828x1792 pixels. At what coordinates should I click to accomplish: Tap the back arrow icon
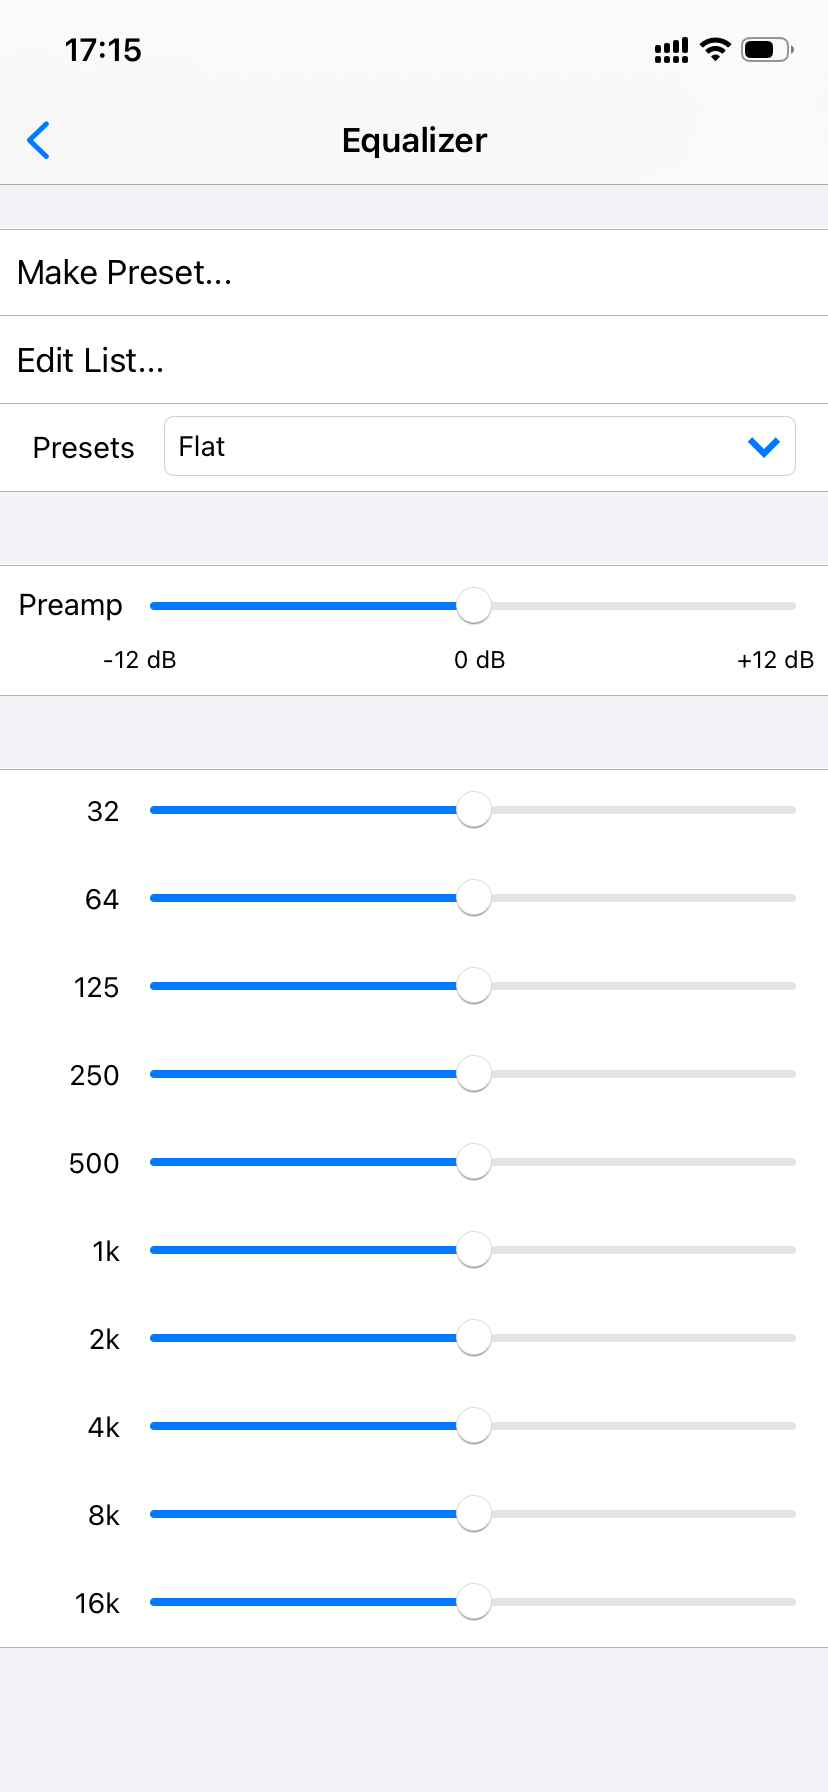pyautogui.click(x=39, y=141)
